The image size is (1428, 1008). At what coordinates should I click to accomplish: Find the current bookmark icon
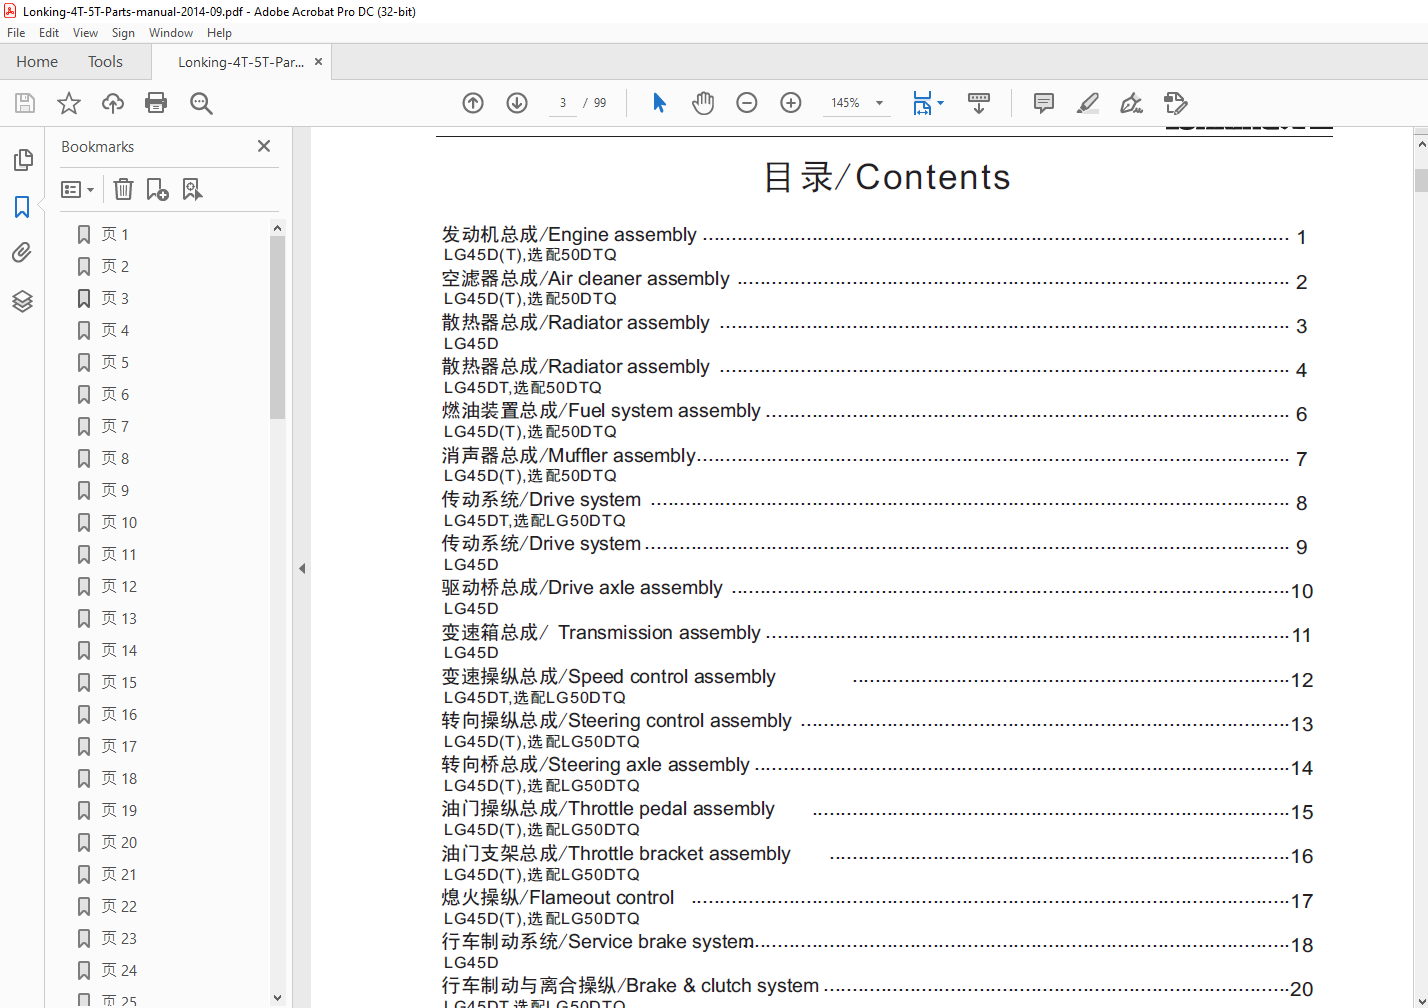tap(192, 189)
